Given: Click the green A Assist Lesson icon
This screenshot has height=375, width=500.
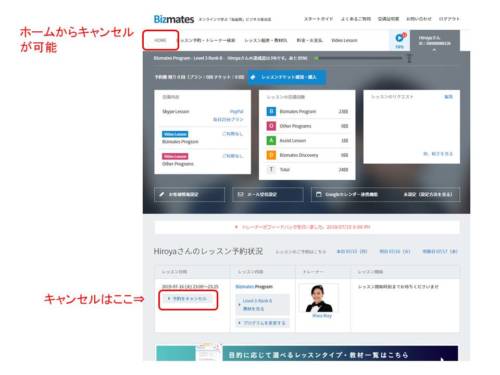Looking at the screenshot, I should click(x=271, y=140).
